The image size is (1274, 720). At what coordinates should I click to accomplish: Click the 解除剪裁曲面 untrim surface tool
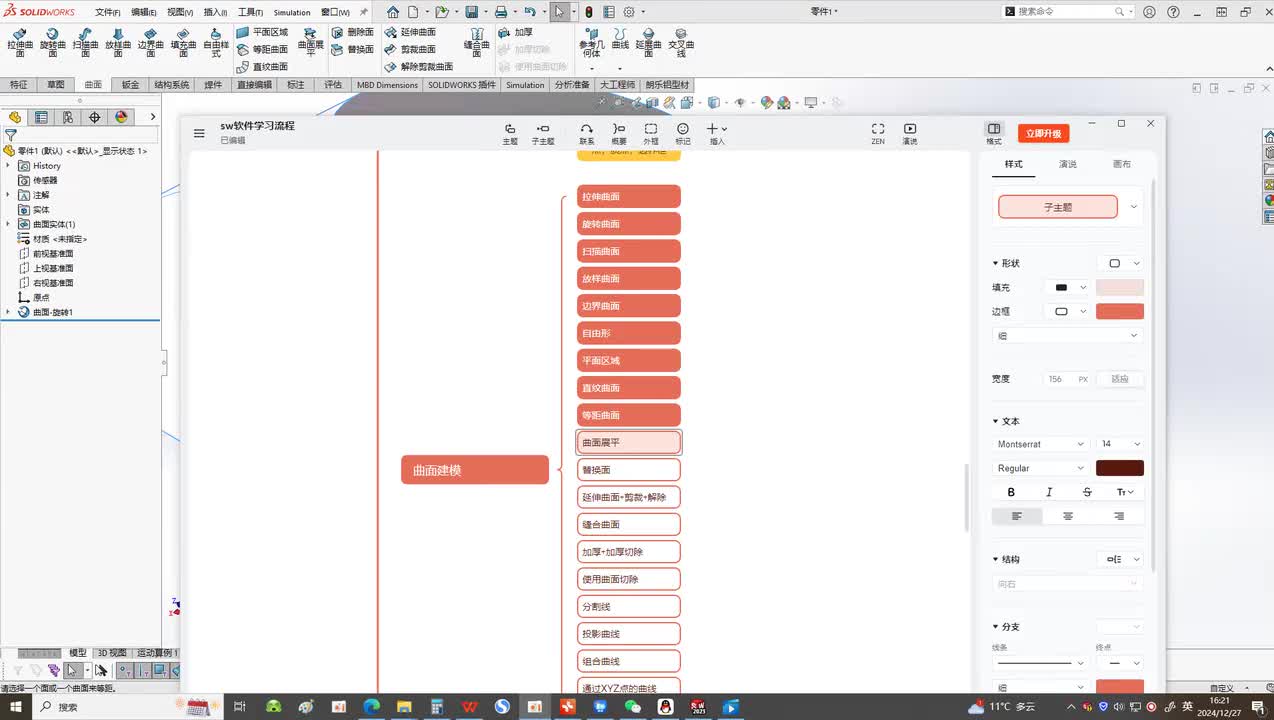(419, 67)
